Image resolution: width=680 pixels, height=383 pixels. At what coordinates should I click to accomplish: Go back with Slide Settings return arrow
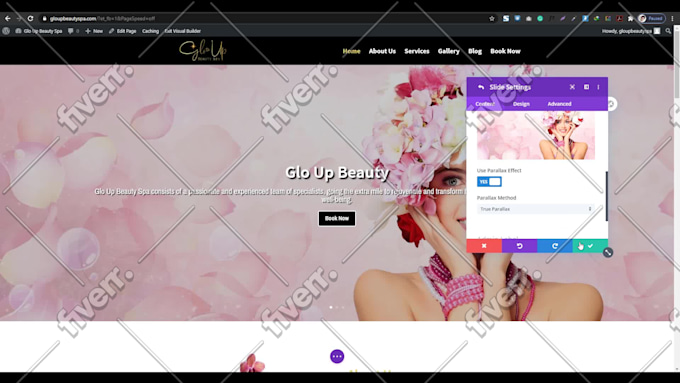[x=481, y=87]
